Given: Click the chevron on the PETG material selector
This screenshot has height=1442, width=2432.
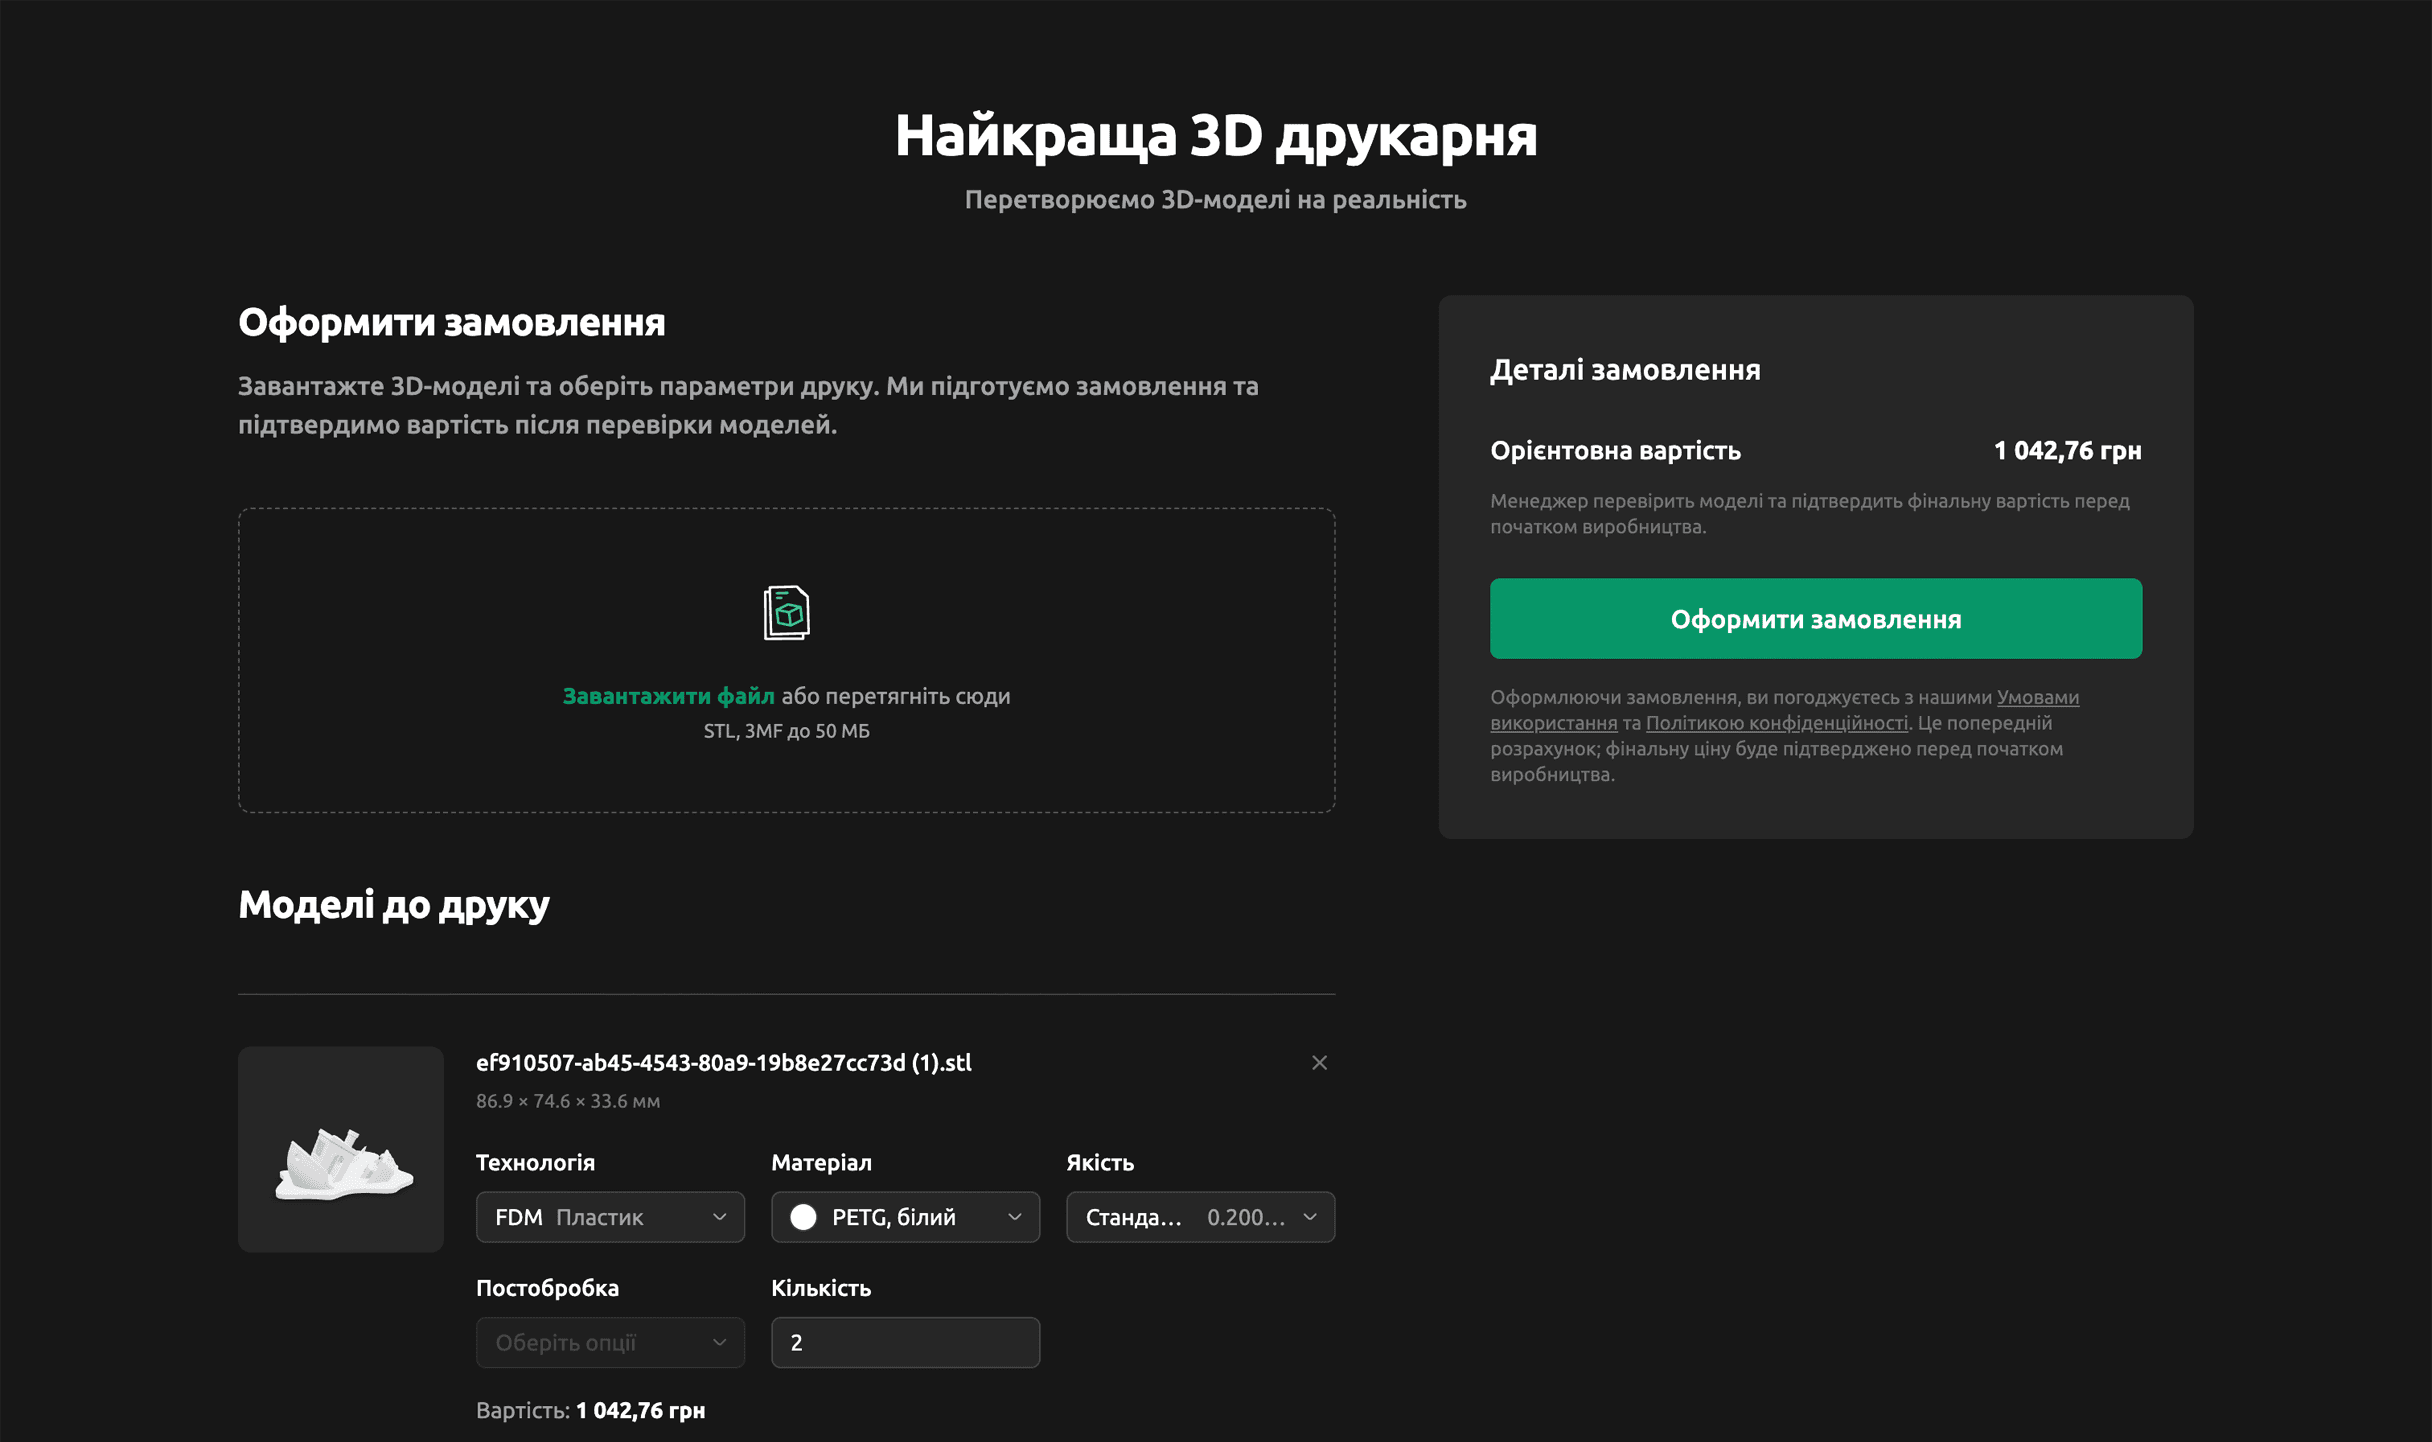Looking at the screenshot, I should click(1015, 1217).
